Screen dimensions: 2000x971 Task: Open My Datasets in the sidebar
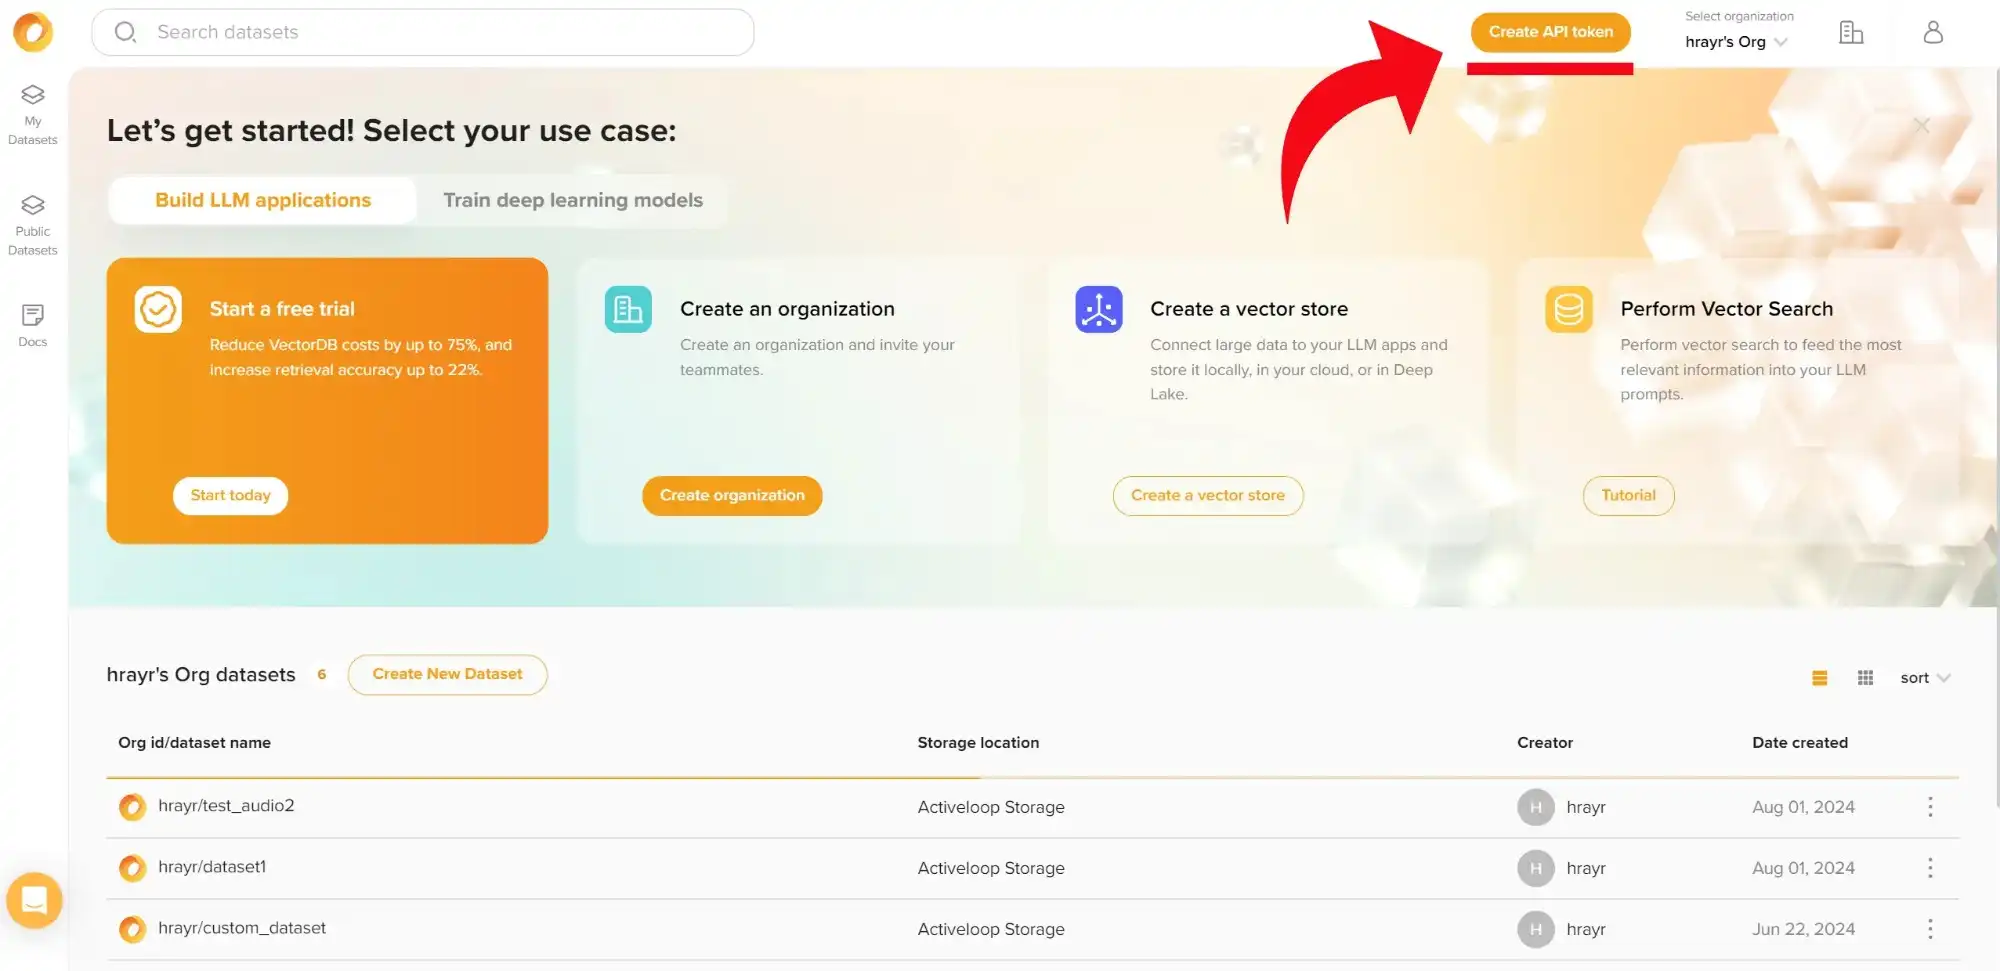pyautogui.click(x=33, y=115)
